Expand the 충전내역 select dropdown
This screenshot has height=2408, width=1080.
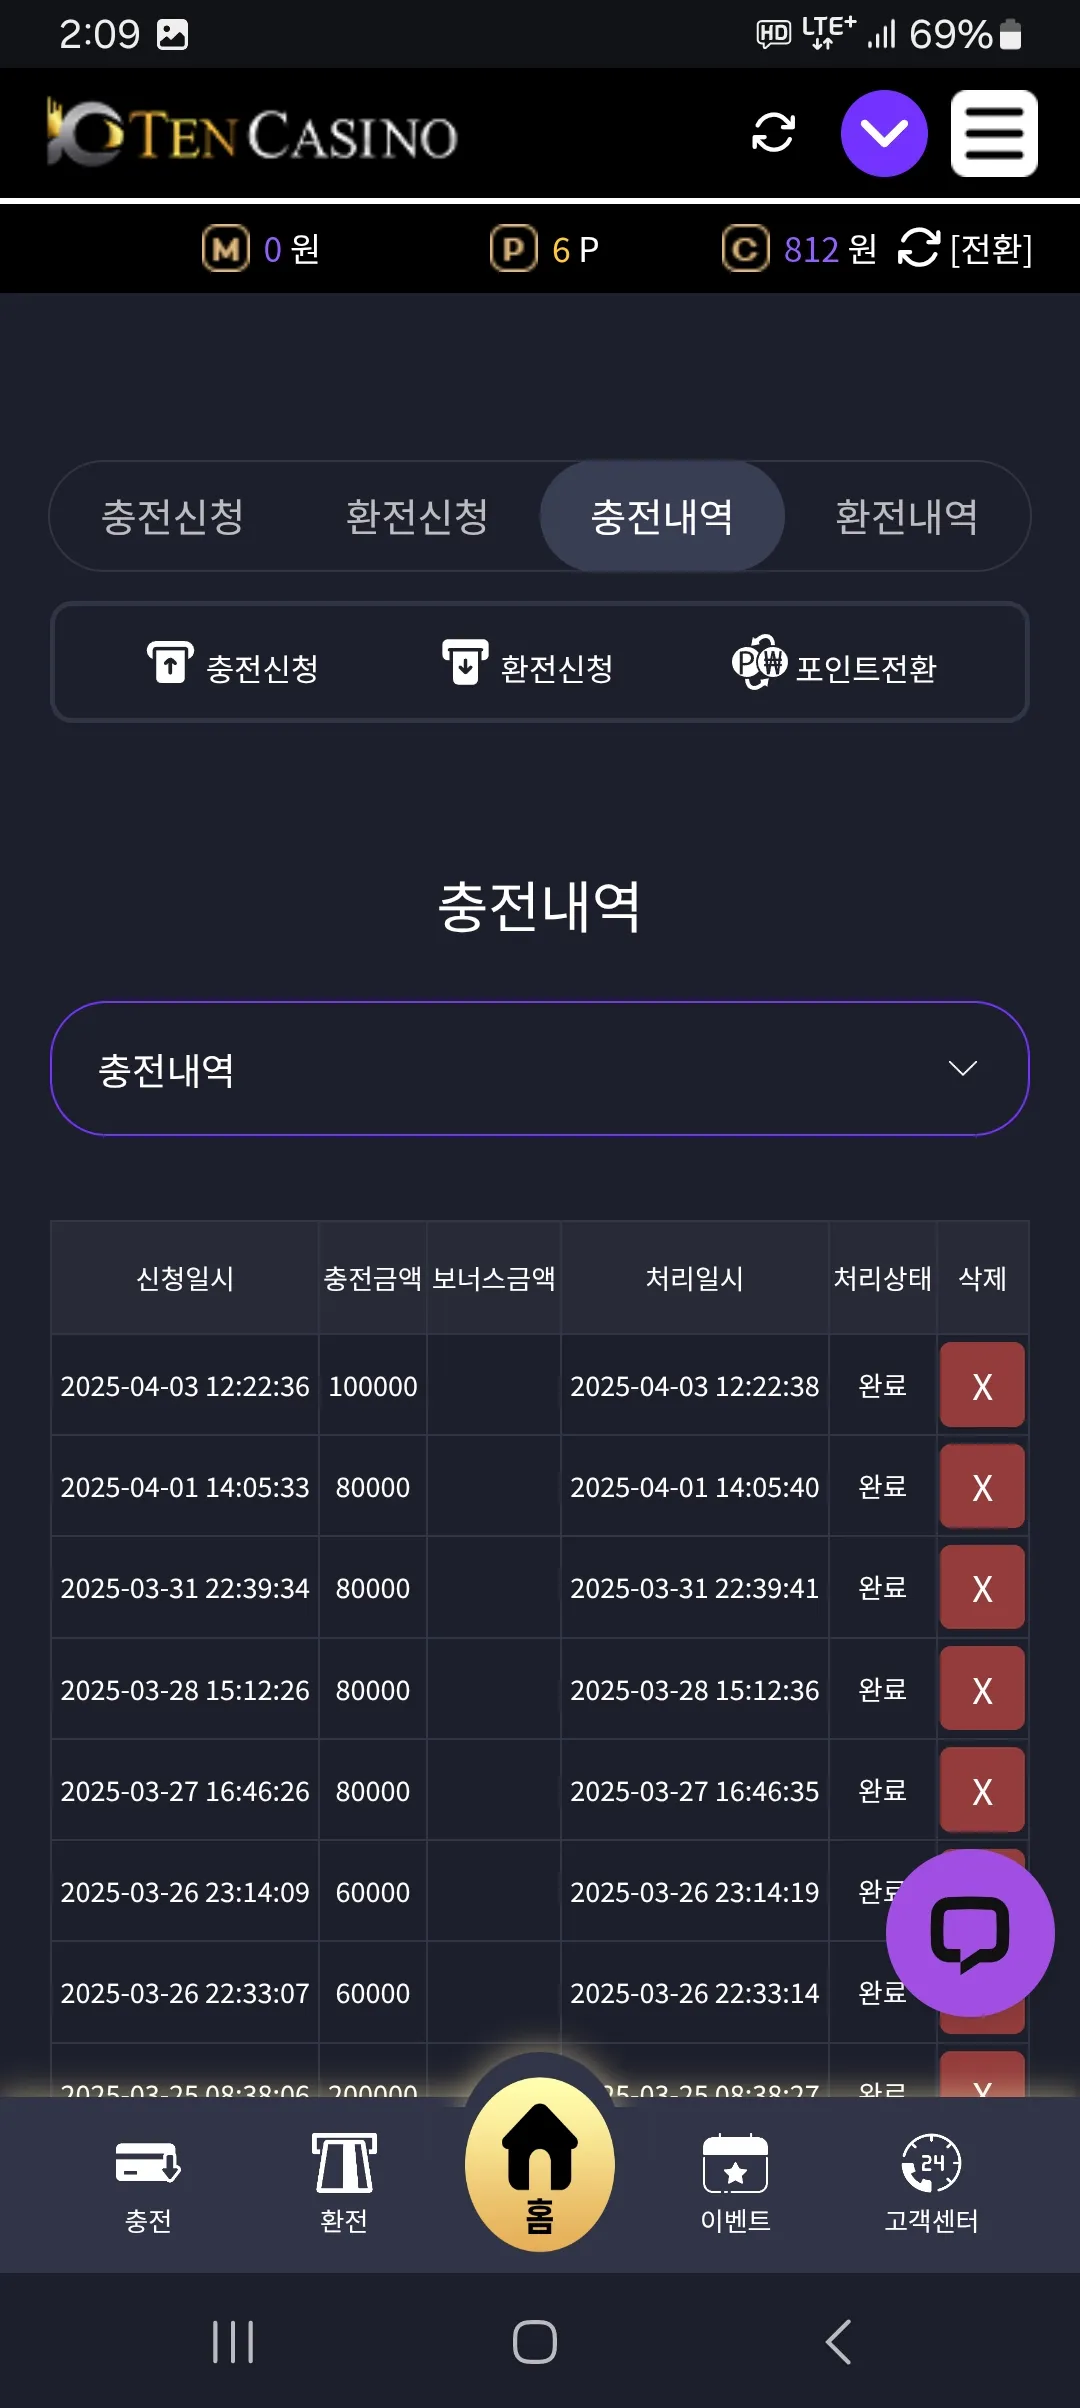(540, 1069)
